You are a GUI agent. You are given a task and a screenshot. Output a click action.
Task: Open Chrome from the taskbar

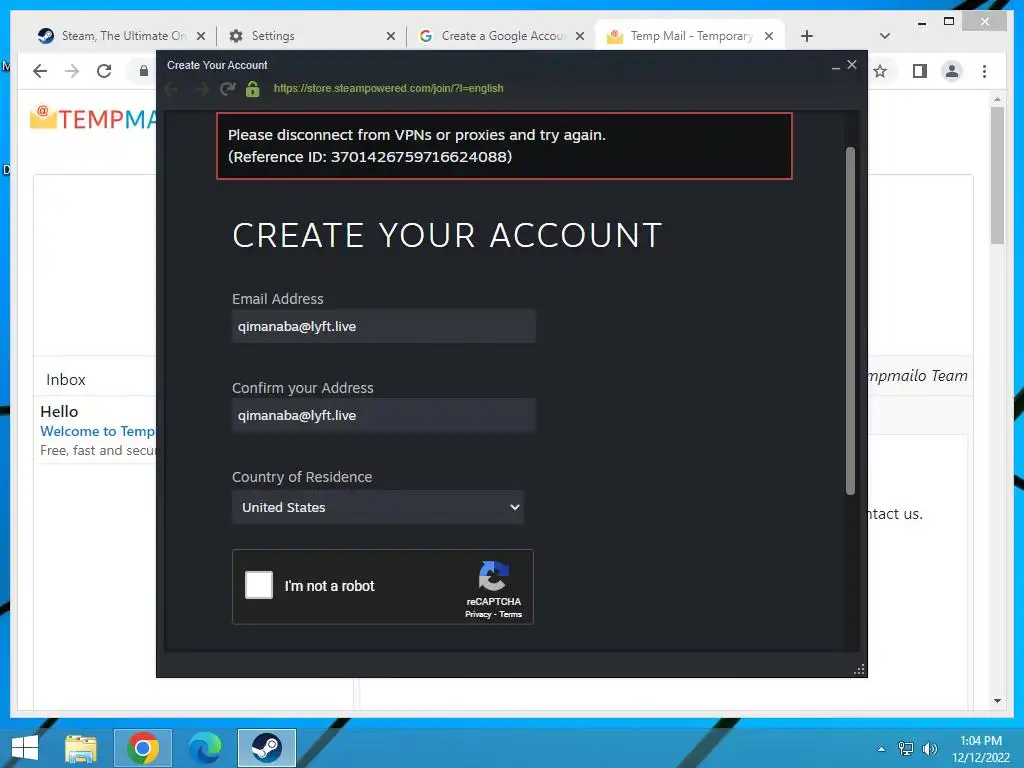(143, 748)
